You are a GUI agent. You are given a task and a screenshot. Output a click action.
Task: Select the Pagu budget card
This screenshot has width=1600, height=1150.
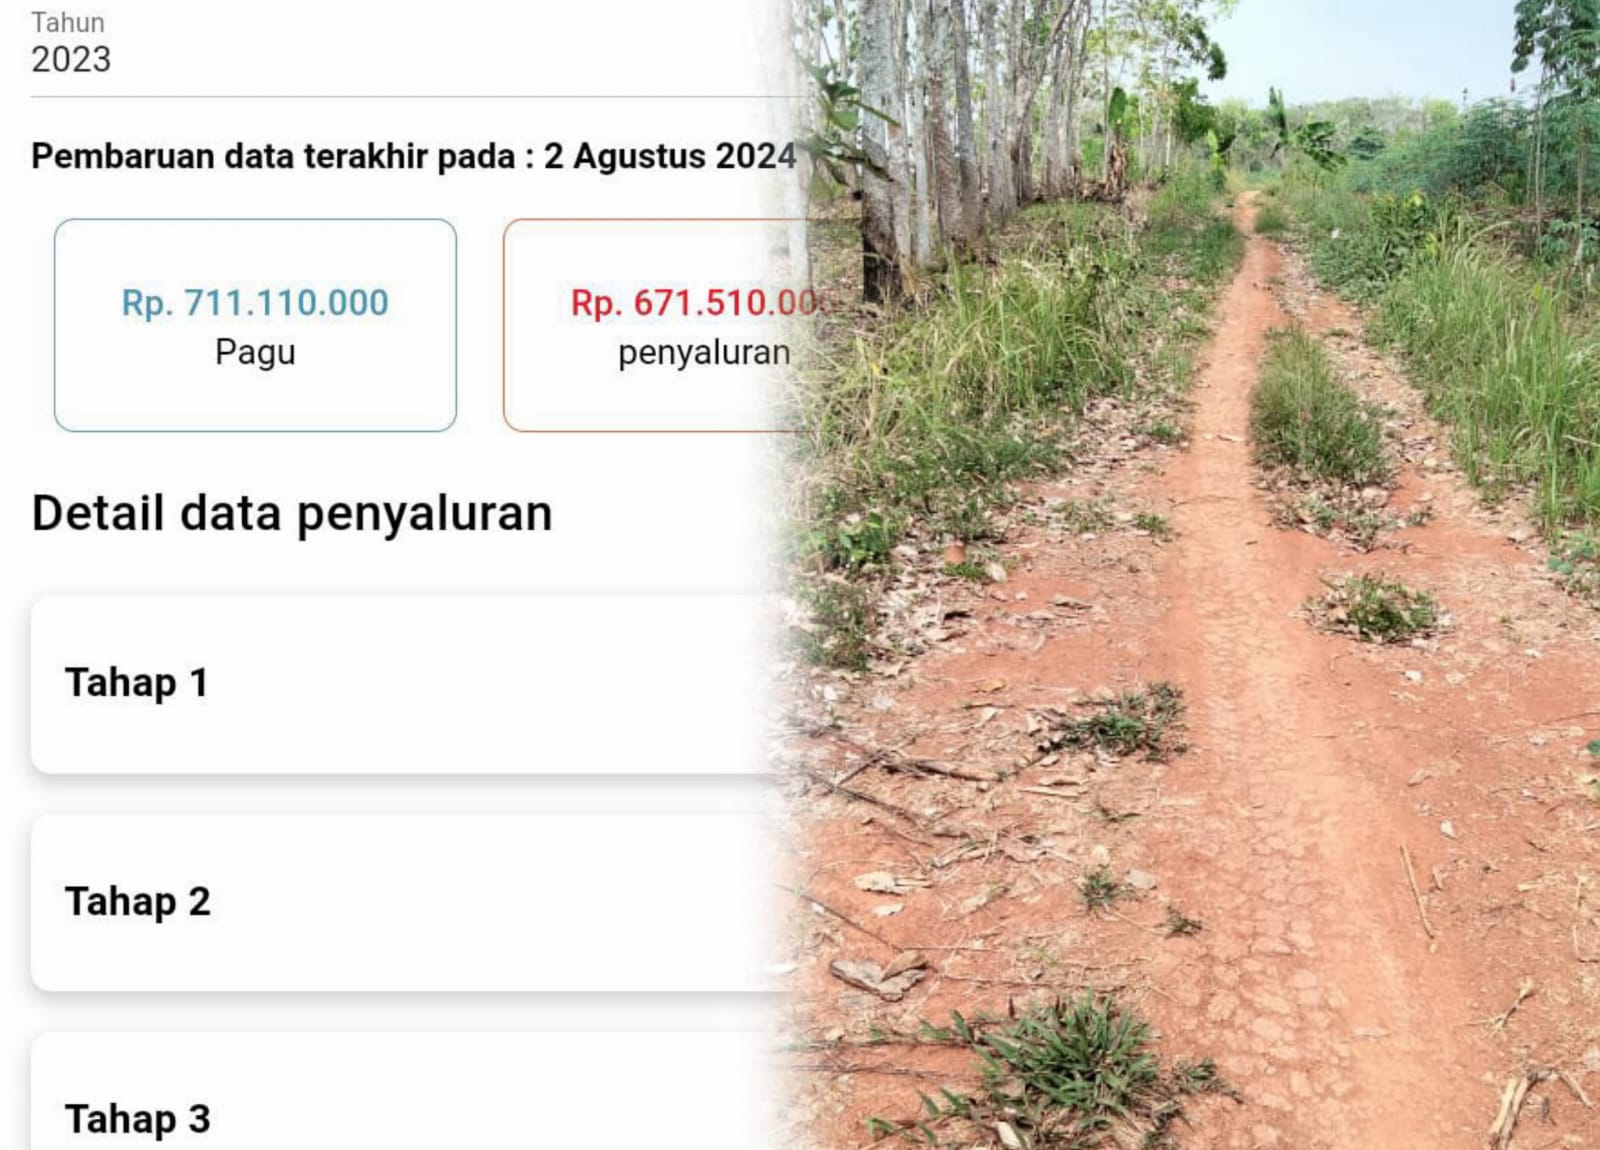pyautogui.click(x=255, y=325)
